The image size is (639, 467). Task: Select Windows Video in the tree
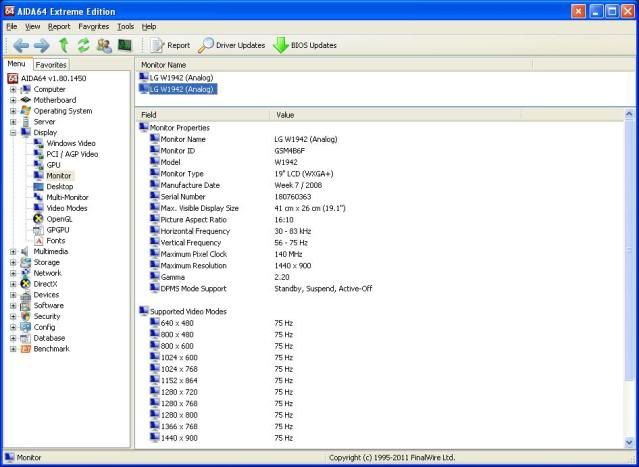(x=71, y=143)
